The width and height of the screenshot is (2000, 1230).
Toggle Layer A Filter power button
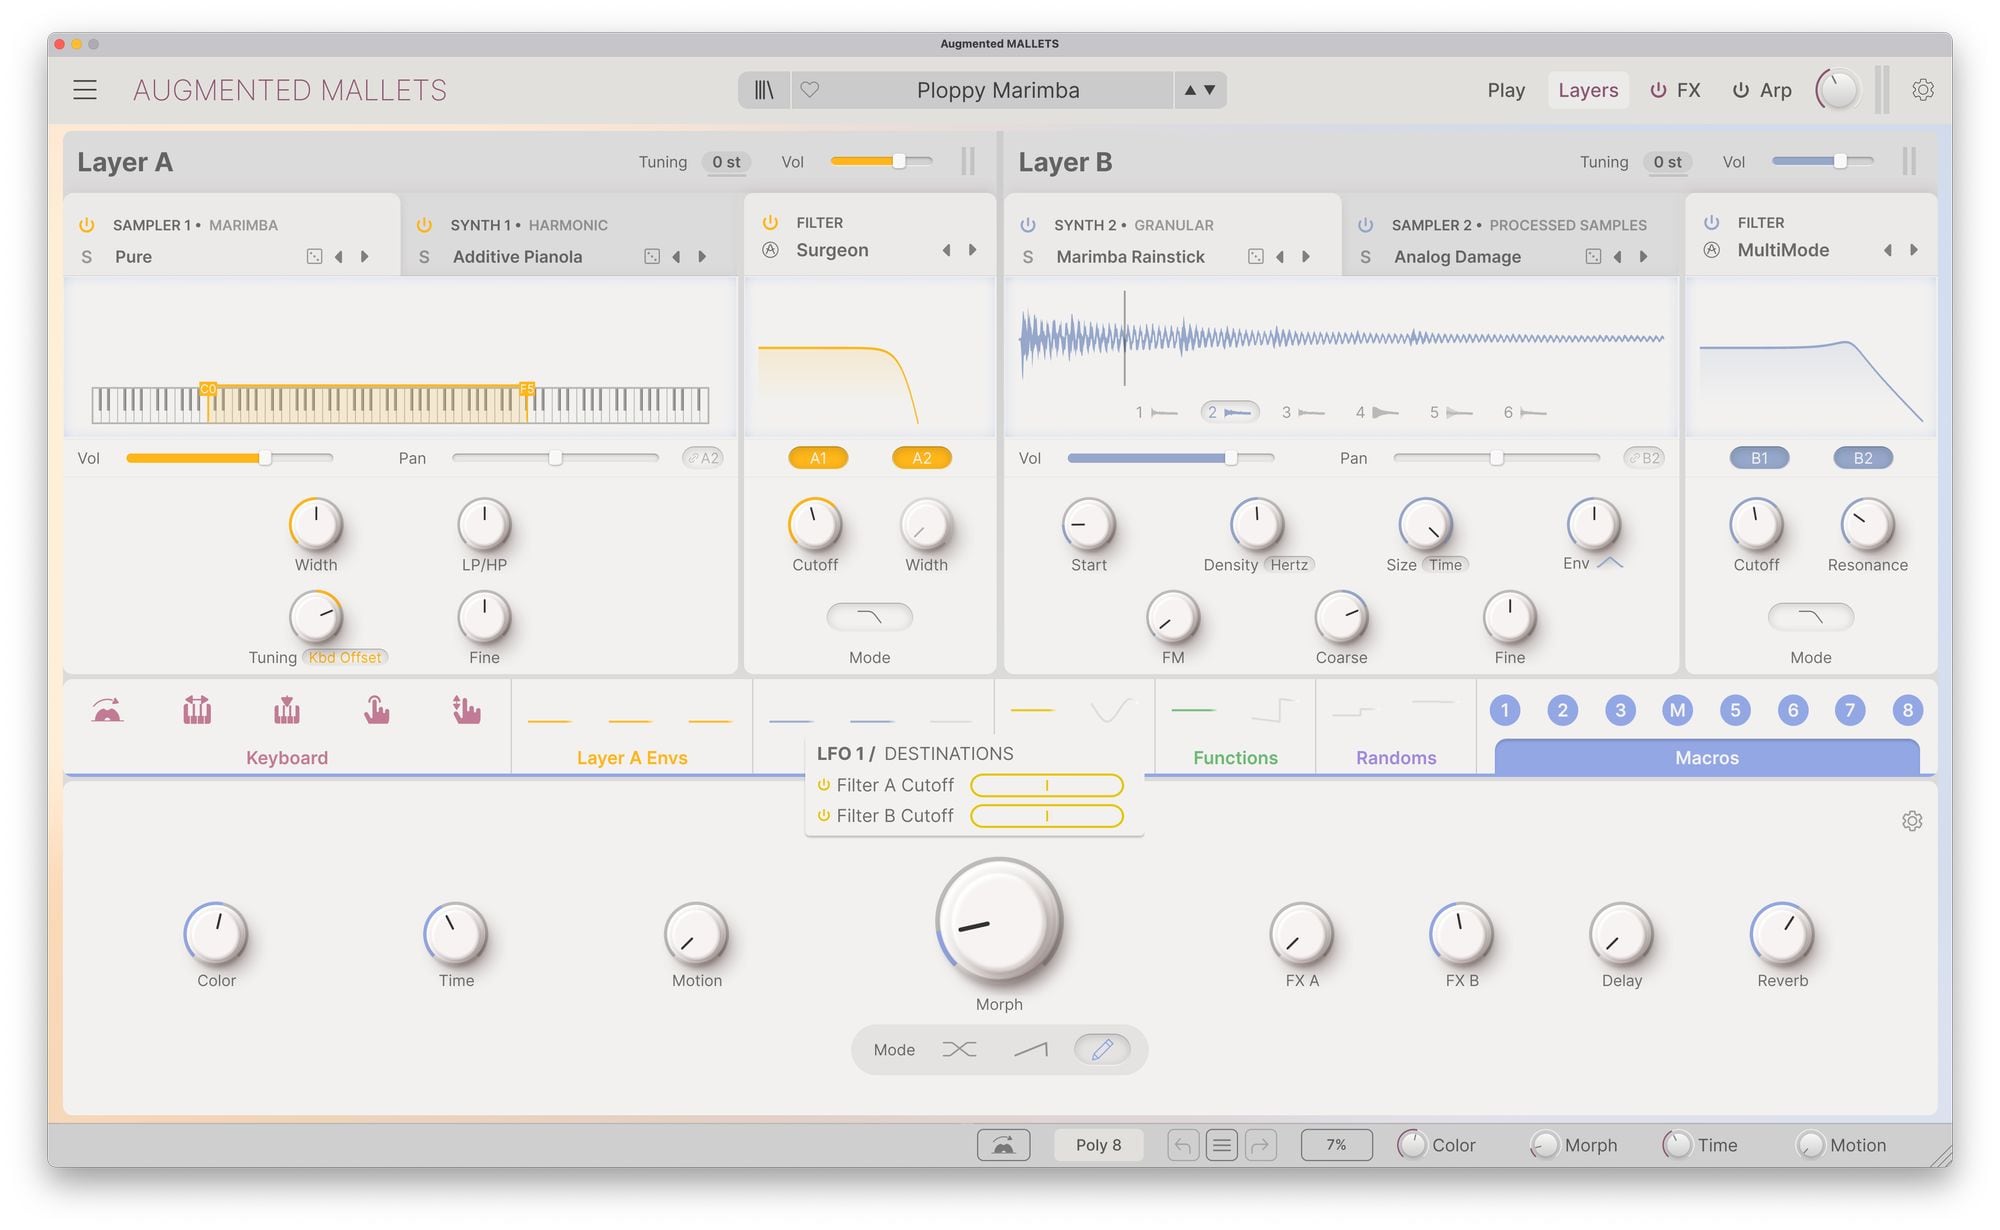click(770, 222)
